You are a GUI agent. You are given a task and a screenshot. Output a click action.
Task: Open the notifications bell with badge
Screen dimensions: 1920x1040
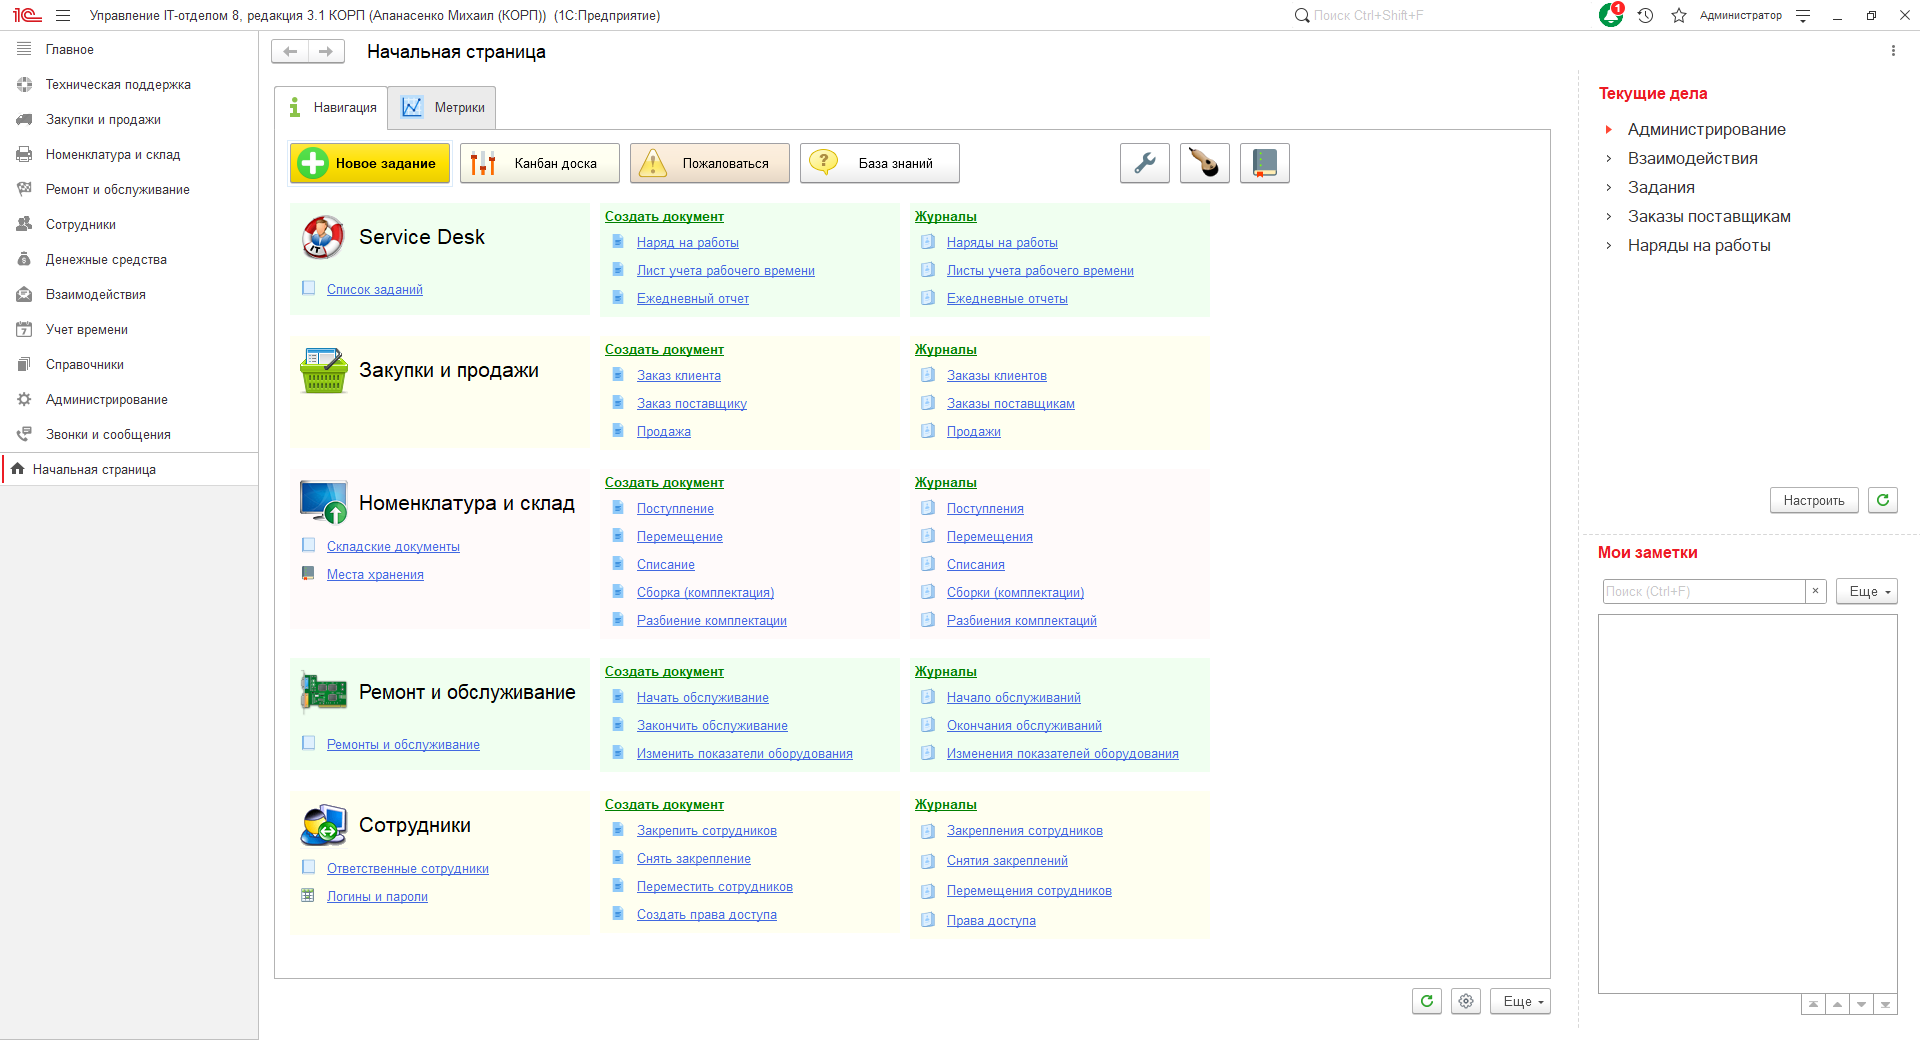click(x=1610, y=15)
